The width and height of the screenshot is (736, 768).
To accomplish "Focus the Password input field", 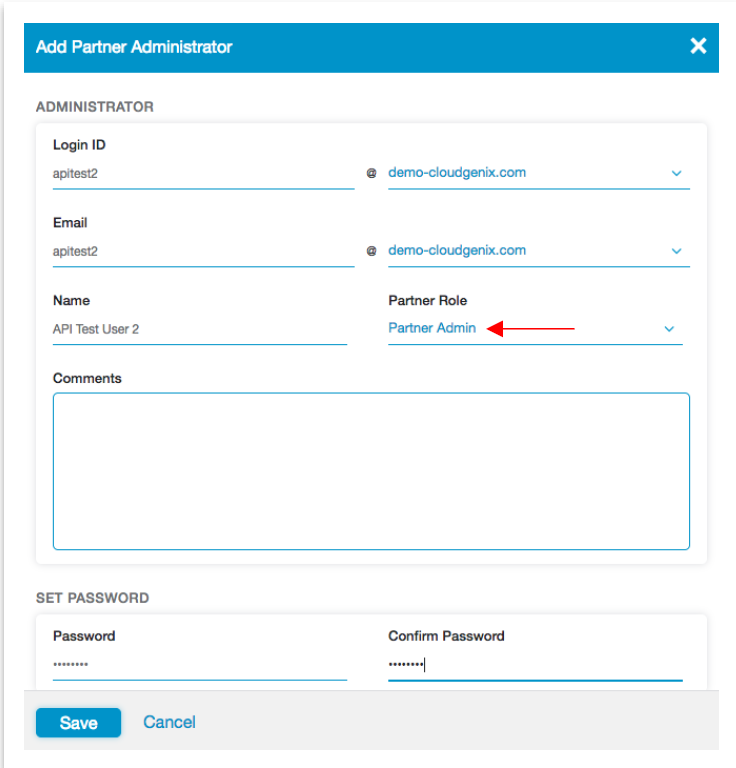I will tap(199, 665).
